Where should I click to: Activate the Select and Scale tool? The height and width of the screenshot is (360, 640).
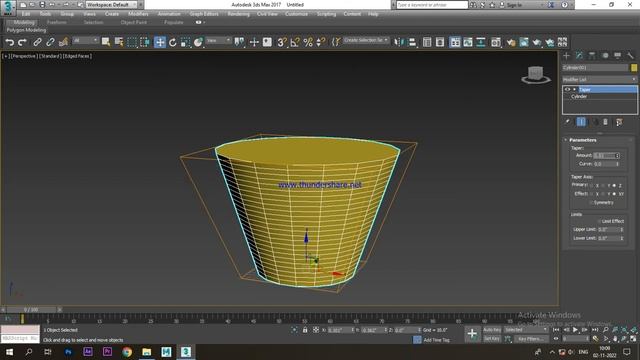(186, 42)
